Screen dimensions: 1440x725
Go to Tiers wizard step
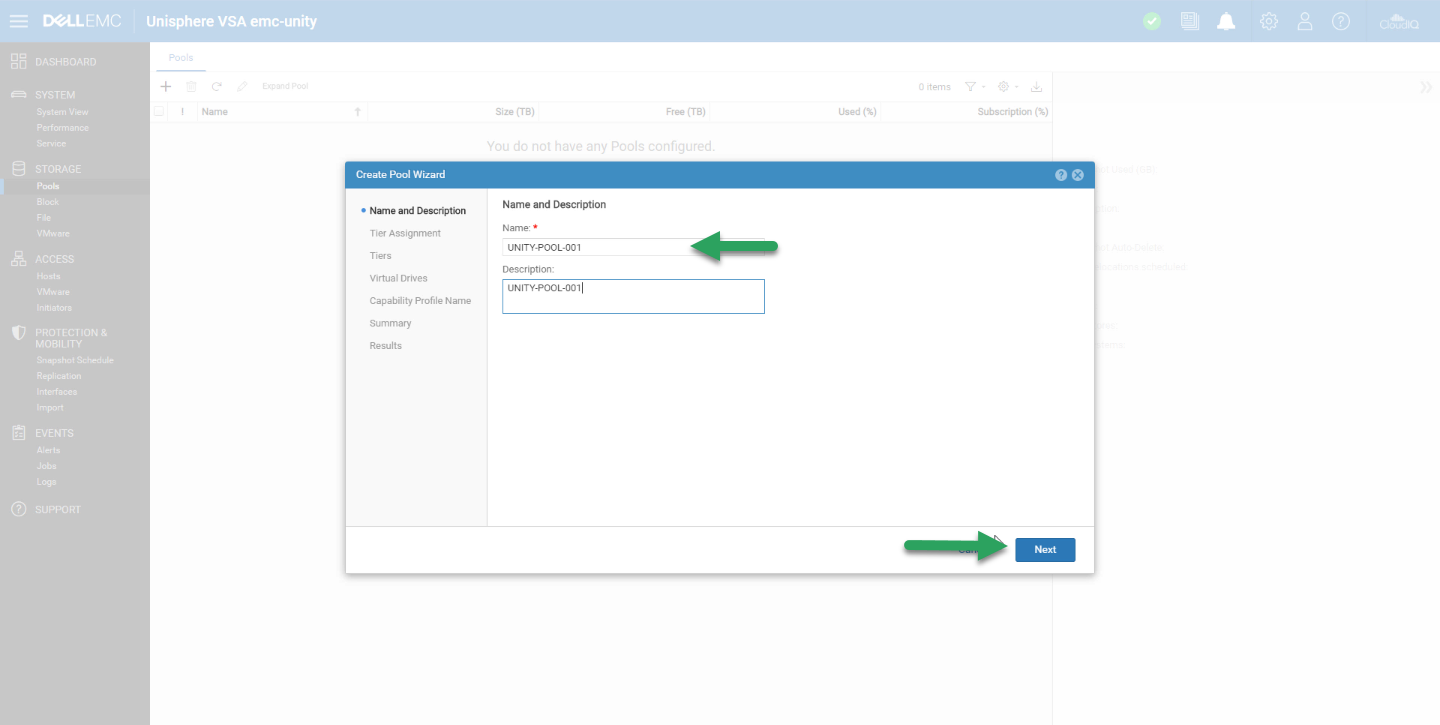(380, 256)
